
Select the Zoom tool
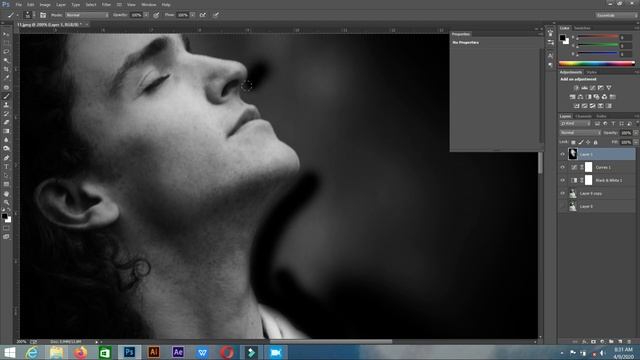tap(6, 202)
